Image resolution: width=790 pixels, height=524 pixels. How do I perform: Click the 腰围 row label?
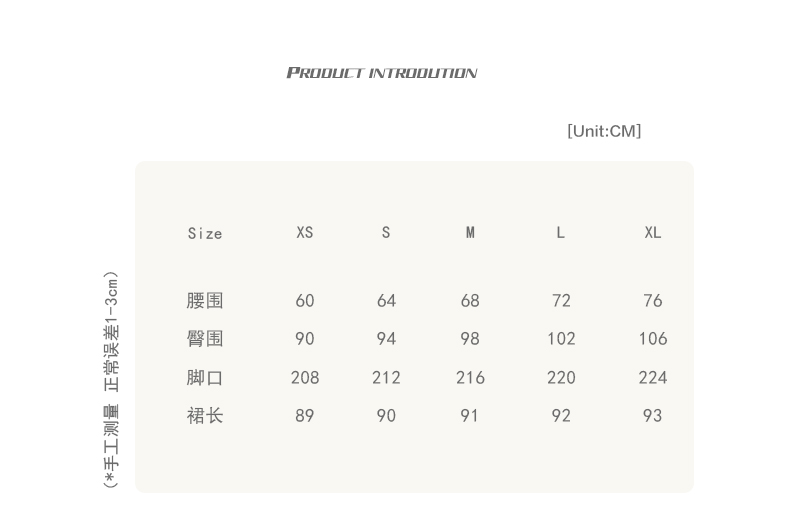205,301
